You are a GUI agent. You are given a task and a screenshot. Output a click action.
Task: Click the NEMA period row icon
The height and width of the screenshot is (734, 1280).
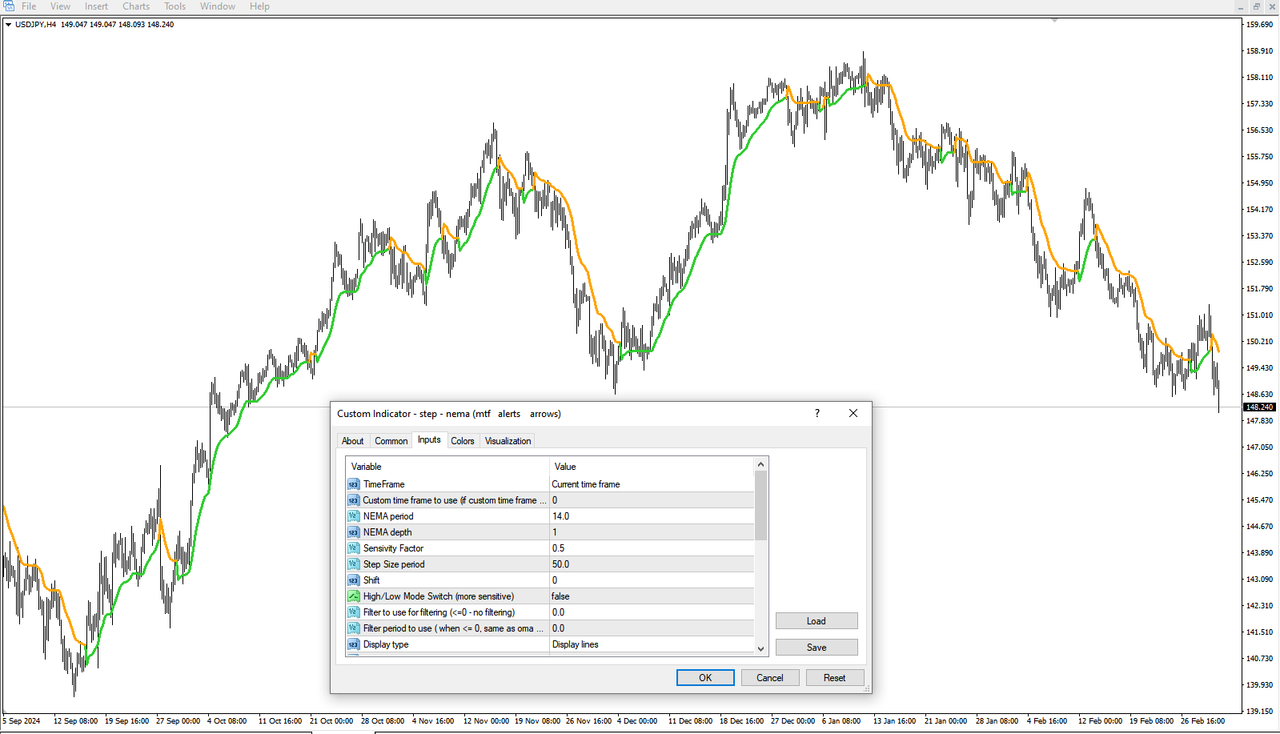coord(353,516)
